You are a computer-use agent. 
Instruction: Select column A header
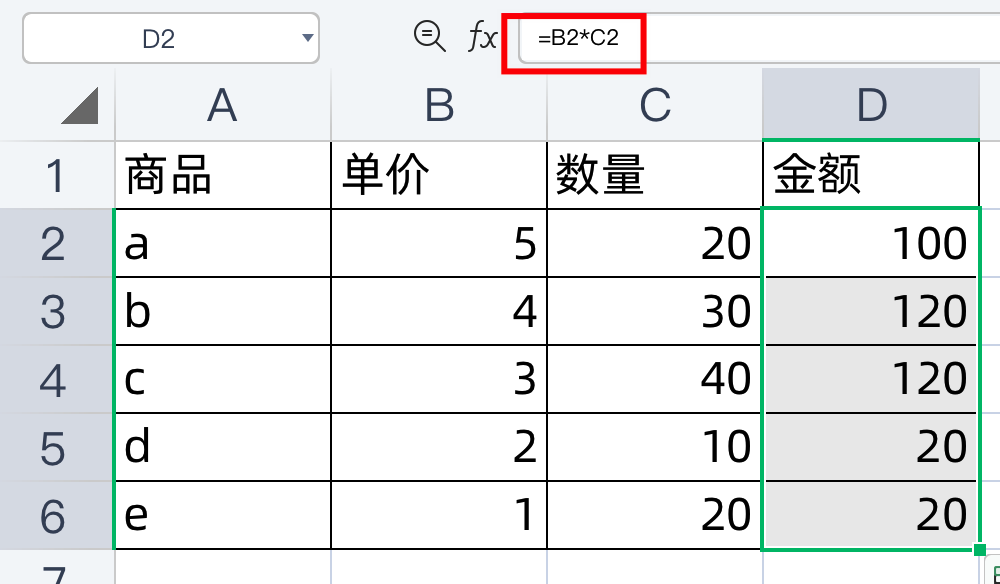[x=222, y=105]
